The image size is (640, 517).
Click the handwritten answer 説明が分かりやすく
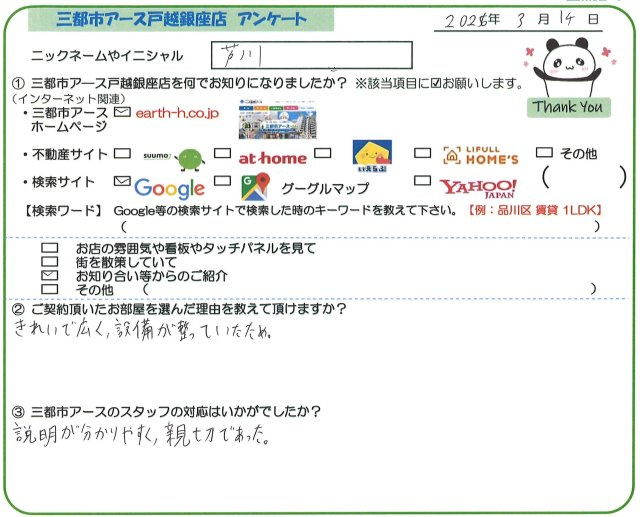pyautogui.click(x=142, y=437)
